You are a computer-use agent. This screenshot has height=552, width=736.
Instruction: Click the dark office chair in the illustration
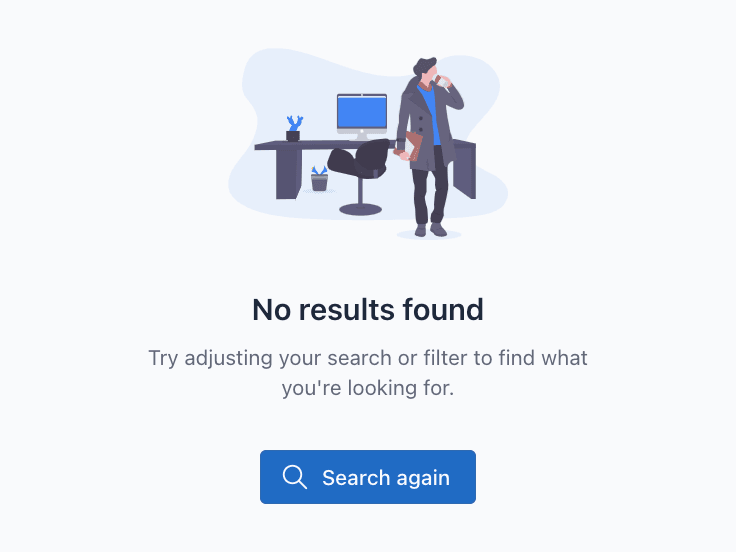[360, 176]
